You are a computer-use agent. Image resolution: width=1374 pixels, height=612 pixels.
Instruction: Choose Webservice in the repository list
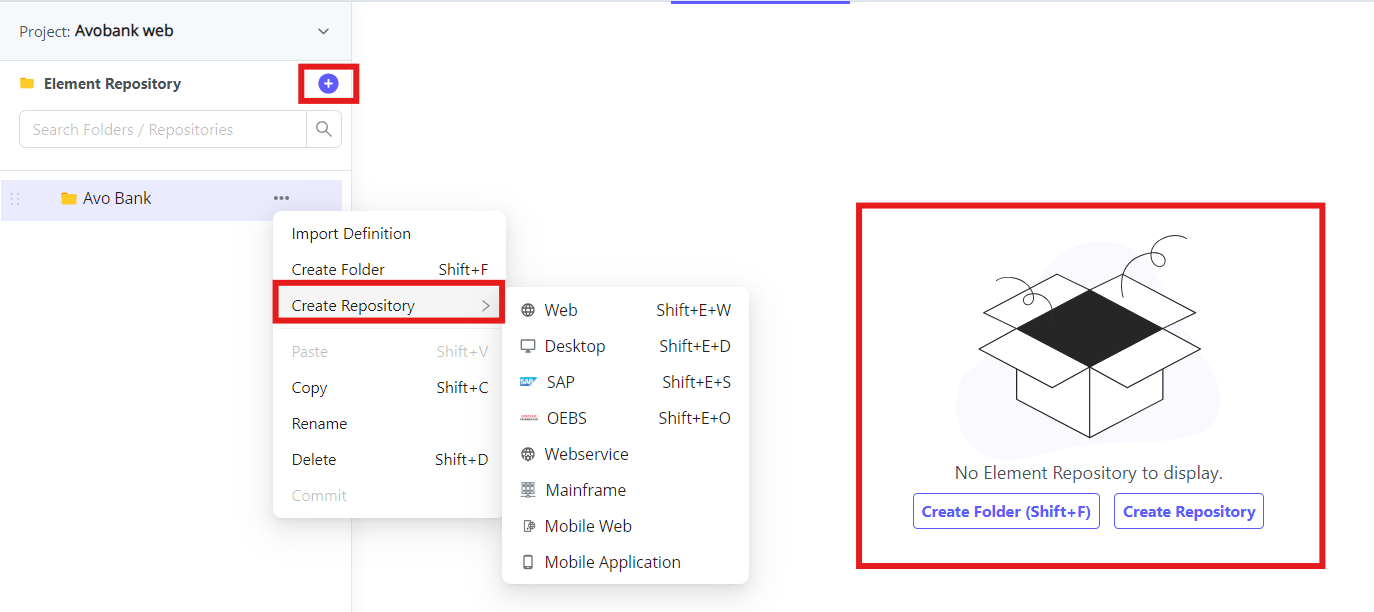click(x=586, y=454)
